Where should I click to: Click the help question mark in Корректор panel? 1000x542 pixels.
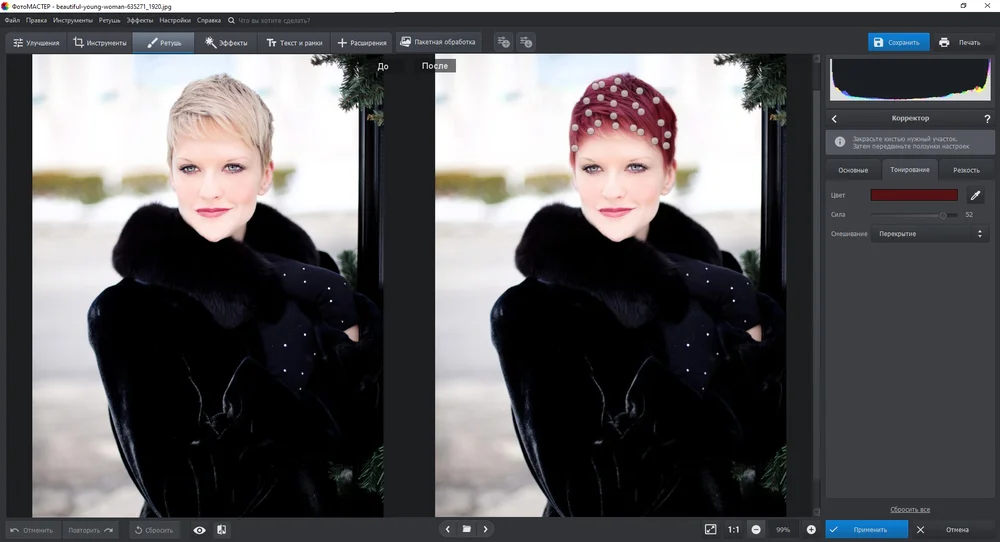[986, 118]
